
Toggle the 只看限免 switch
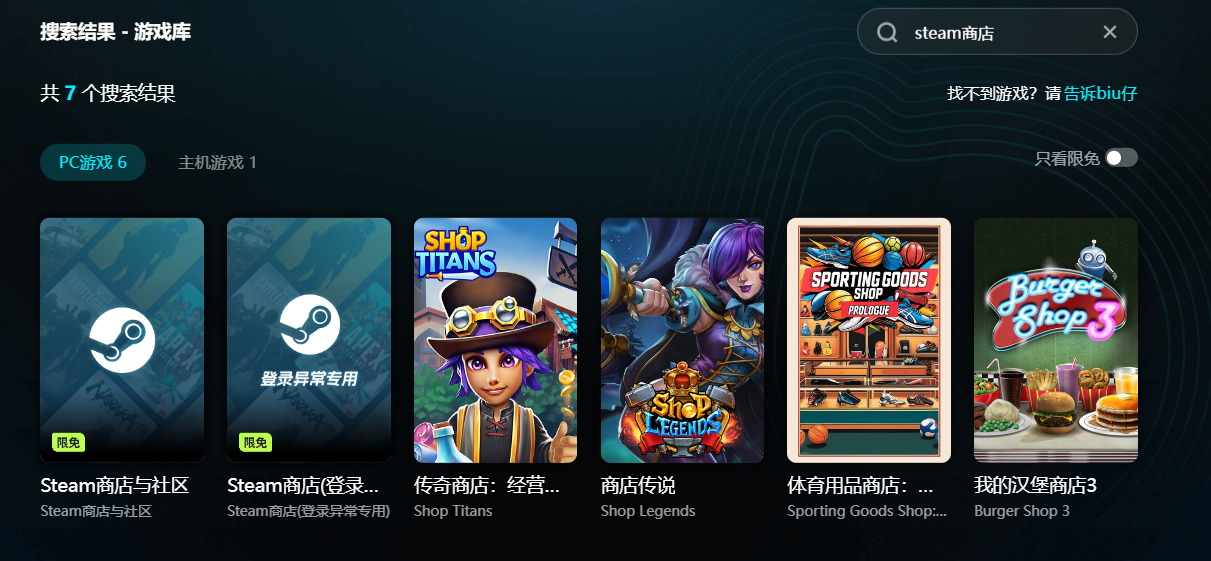(1121, 158)
